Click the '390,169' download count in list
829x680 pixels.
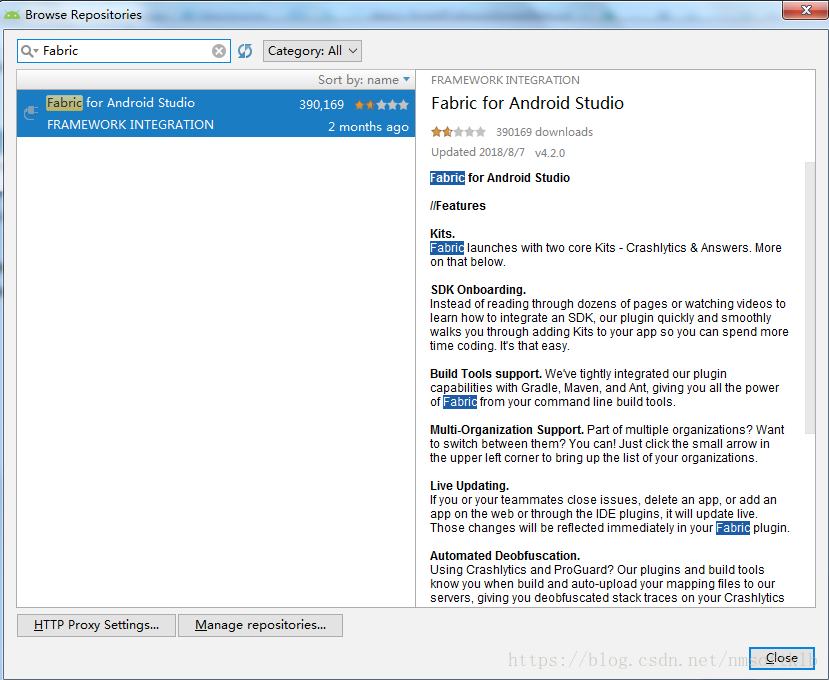[x=321, y=105]
